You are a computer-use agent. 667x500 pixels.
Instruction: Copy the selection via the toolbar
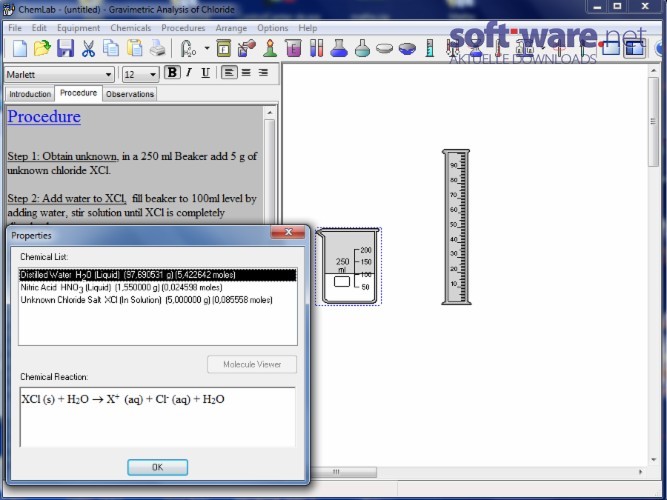[x=111, y=48]
